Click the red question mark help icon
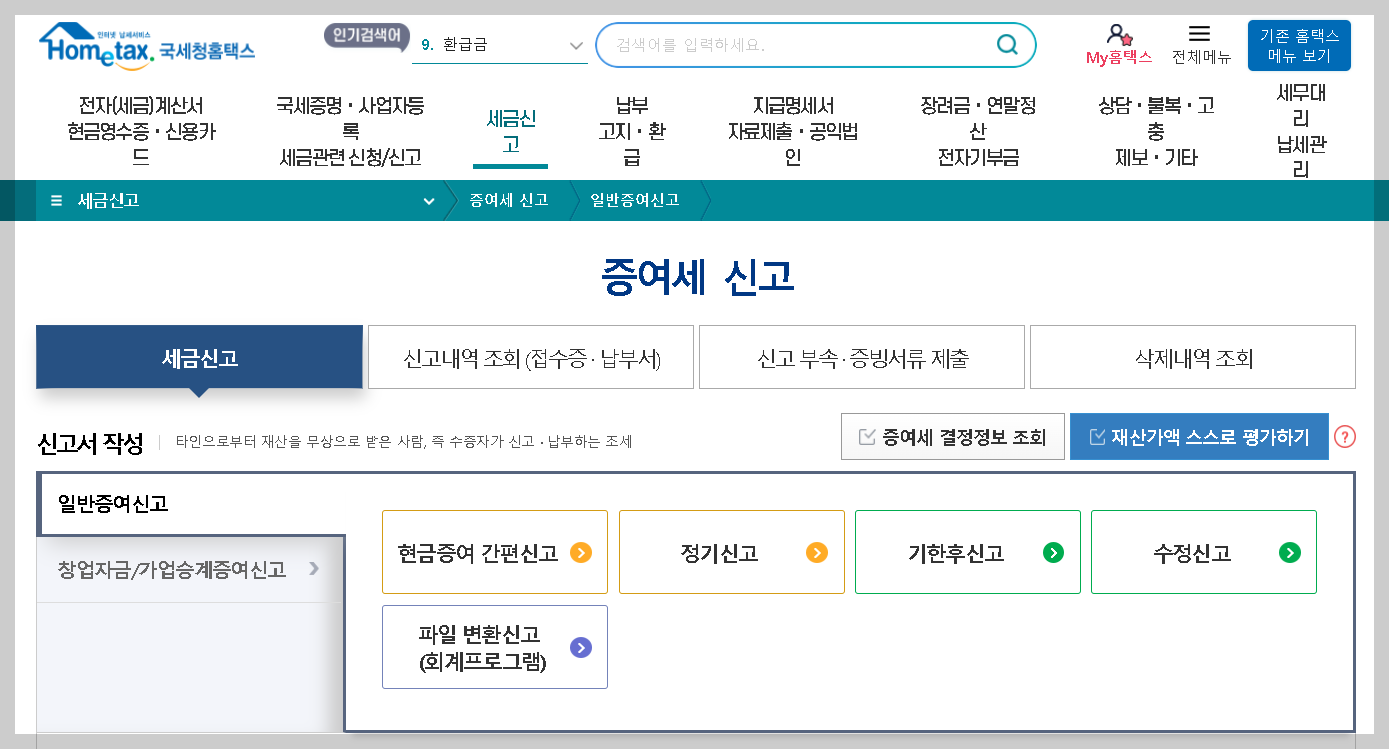 pos(1345,436)
